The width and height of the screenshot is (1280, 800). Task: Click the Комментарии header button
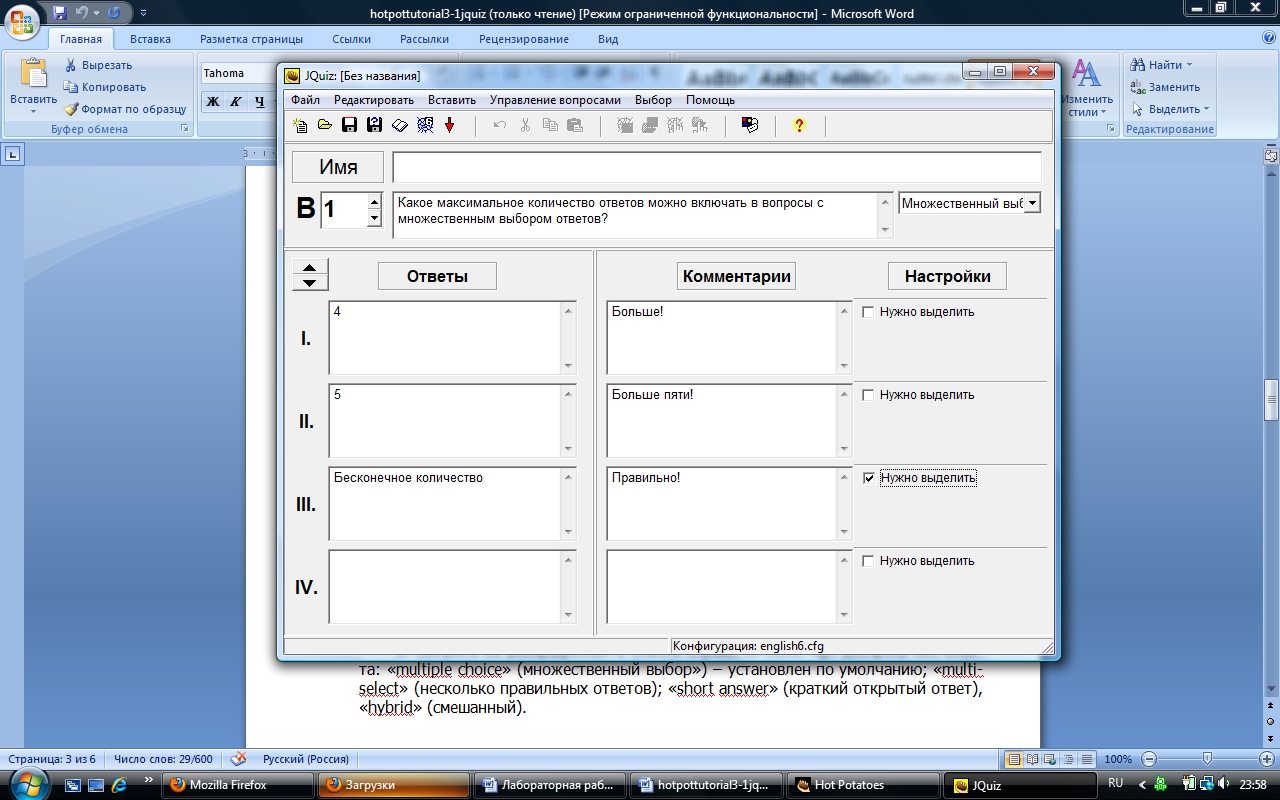737,277
